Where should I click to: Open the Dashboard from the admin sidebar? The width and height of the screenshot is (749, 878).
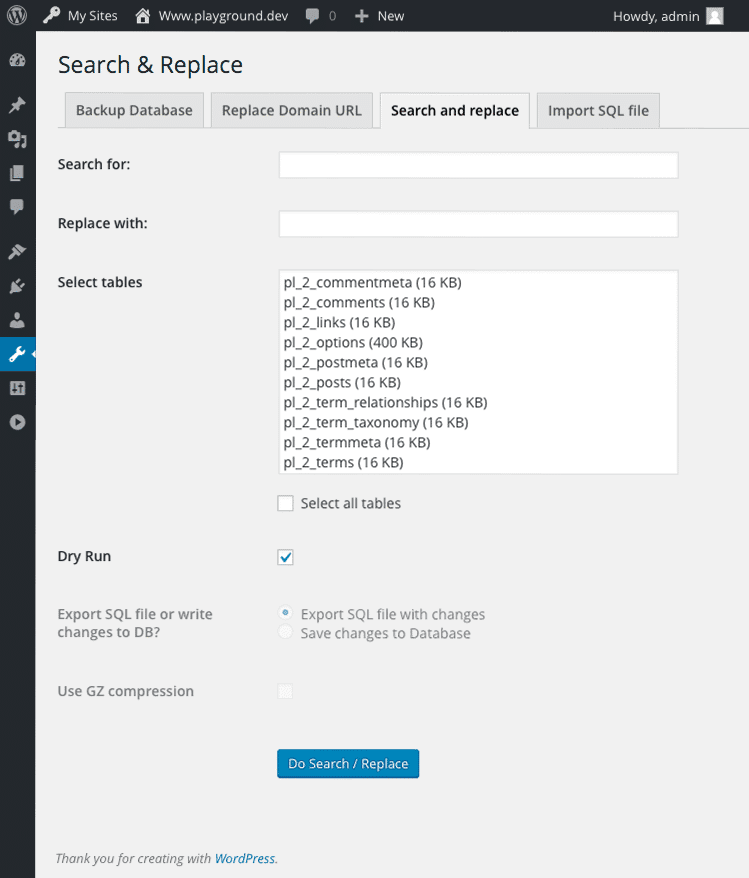pyautogui.click(x=17, y=60)
